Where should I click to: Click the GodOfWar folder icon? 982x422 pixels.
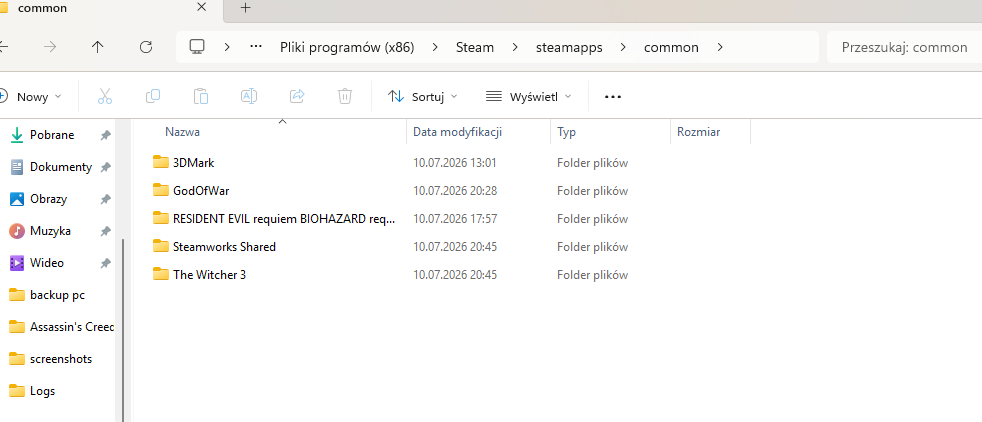[x=161, y=190]
